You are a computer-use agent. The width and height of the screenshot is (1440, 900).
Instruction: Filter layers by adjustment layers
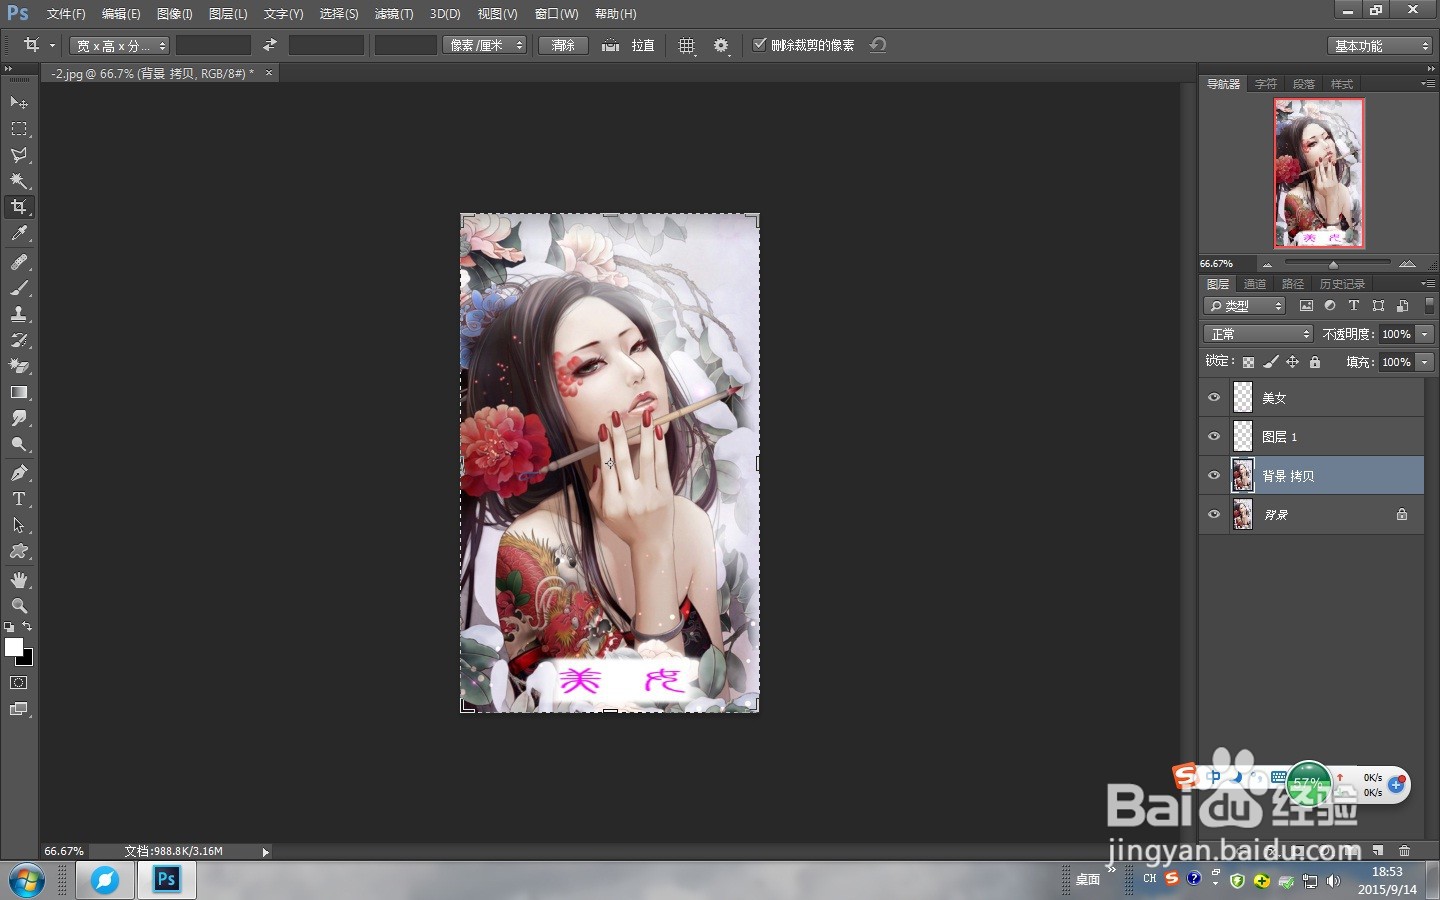click(1330, 306)
